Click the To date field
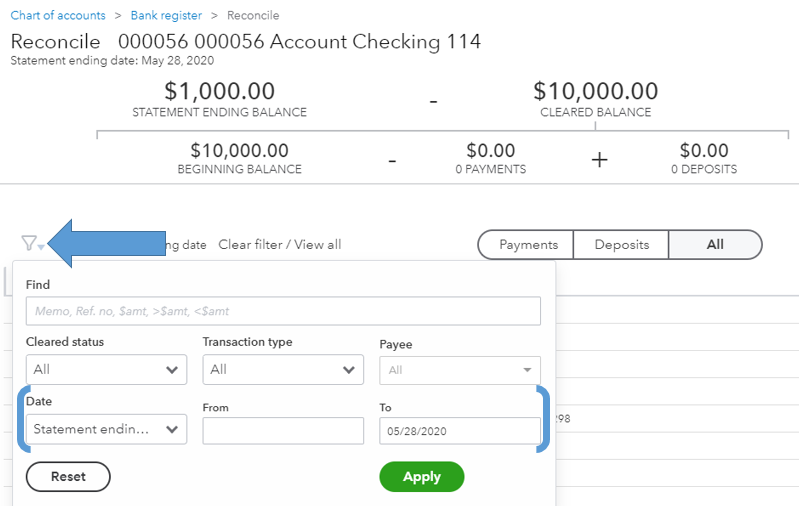The height and width of the screenshot is (506, 799). pos(460,431)
